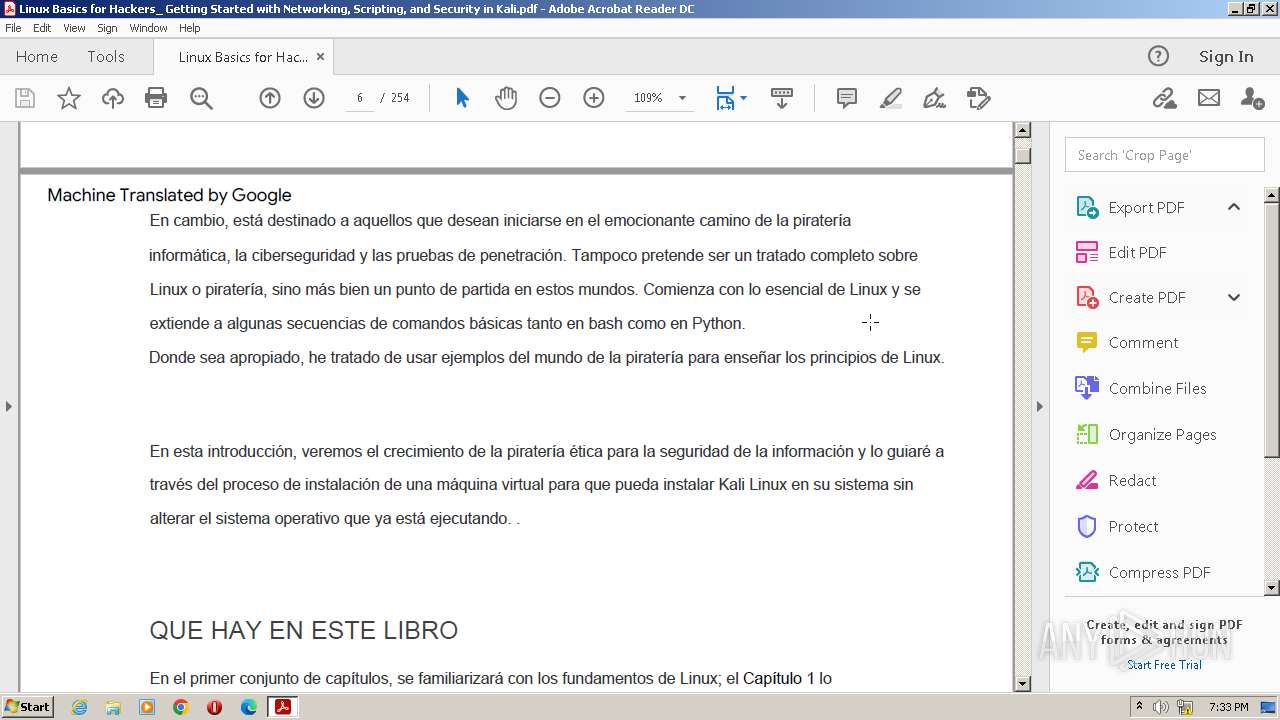Open the Sign menu
Image resolution: width=1280 pixels, height=720 pixels.
pyautogui.click(x=107, y=28)
